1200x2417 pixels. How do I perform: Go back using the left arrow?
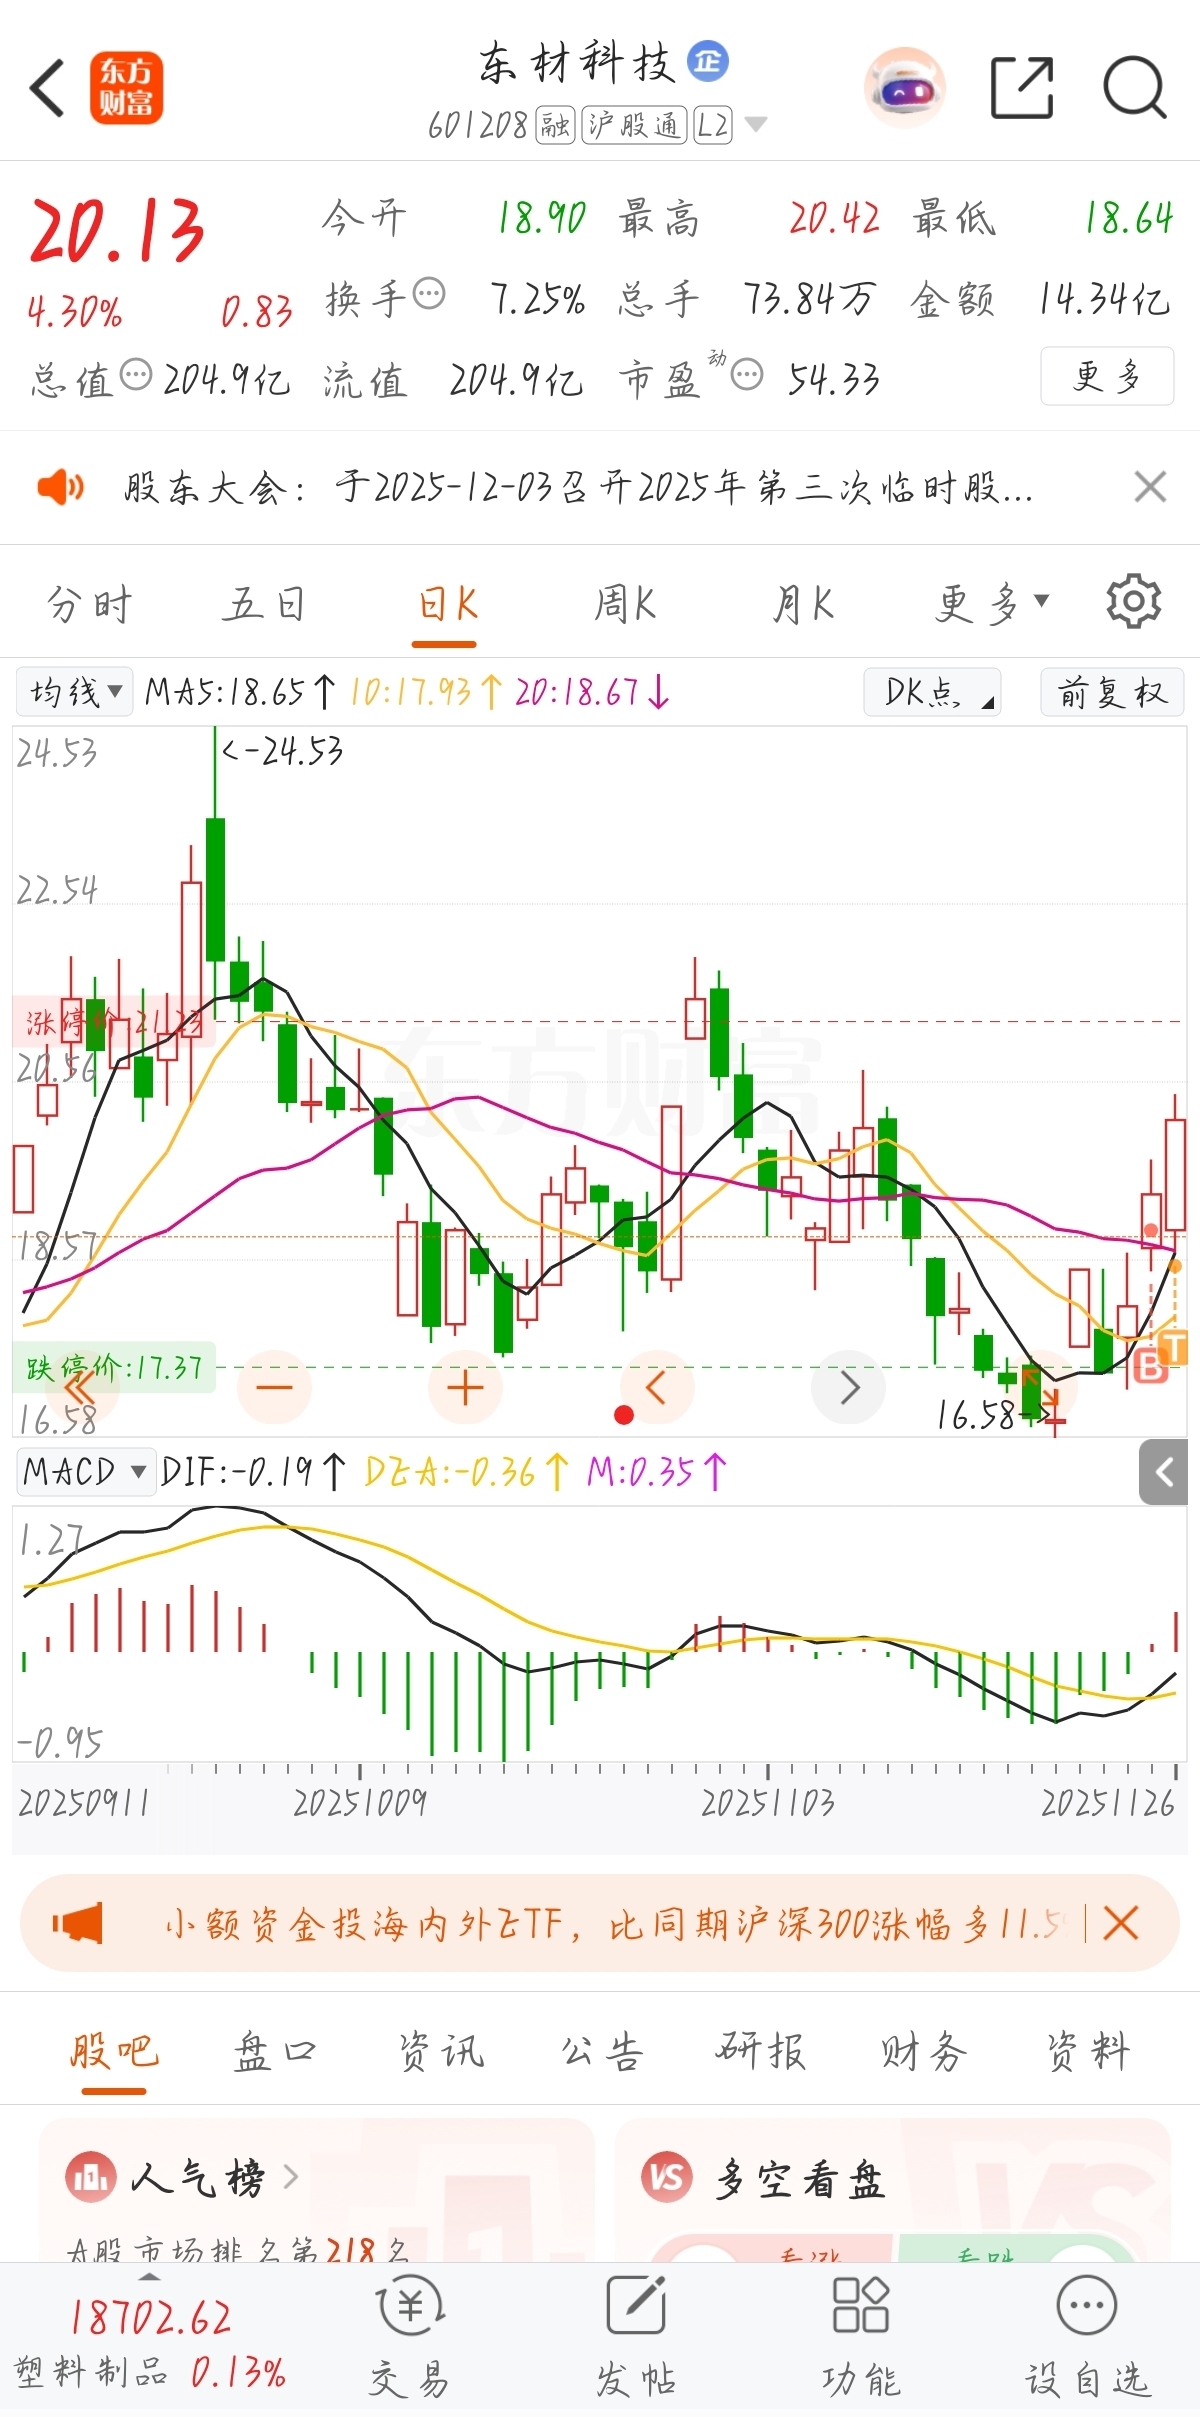tap(48, 88)
